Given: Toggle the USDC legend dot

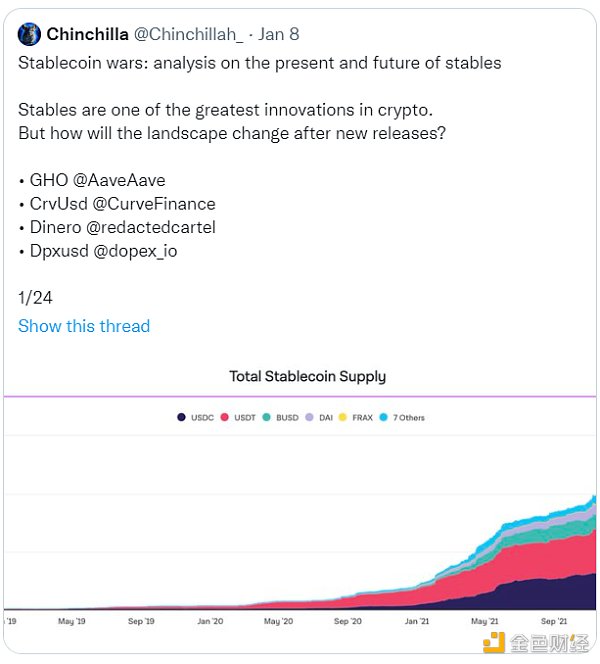Looking at the screenshot, I should pos(182,417).
